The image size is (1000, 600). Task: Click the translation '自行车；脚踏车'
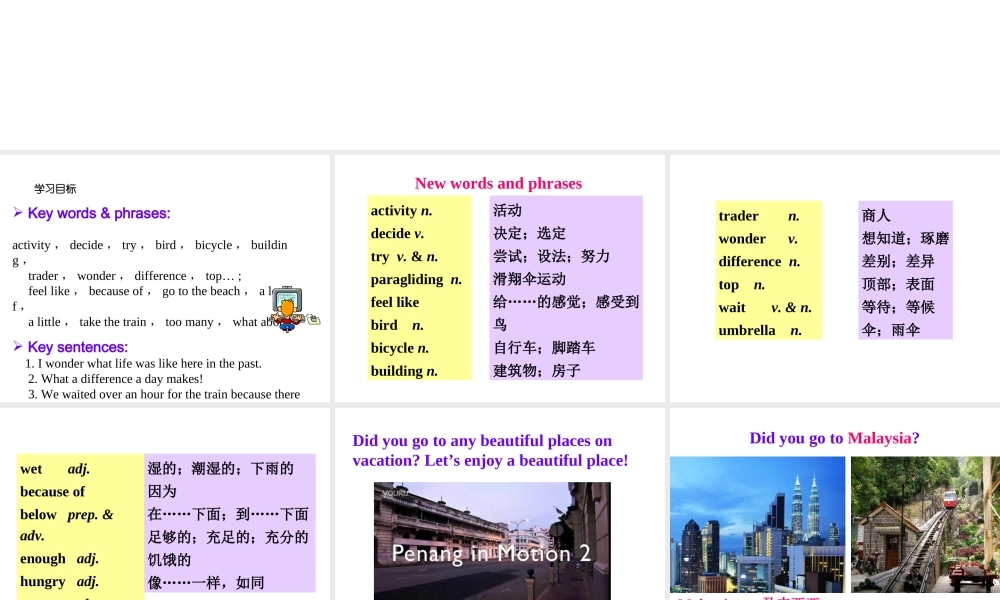(544, 348)
